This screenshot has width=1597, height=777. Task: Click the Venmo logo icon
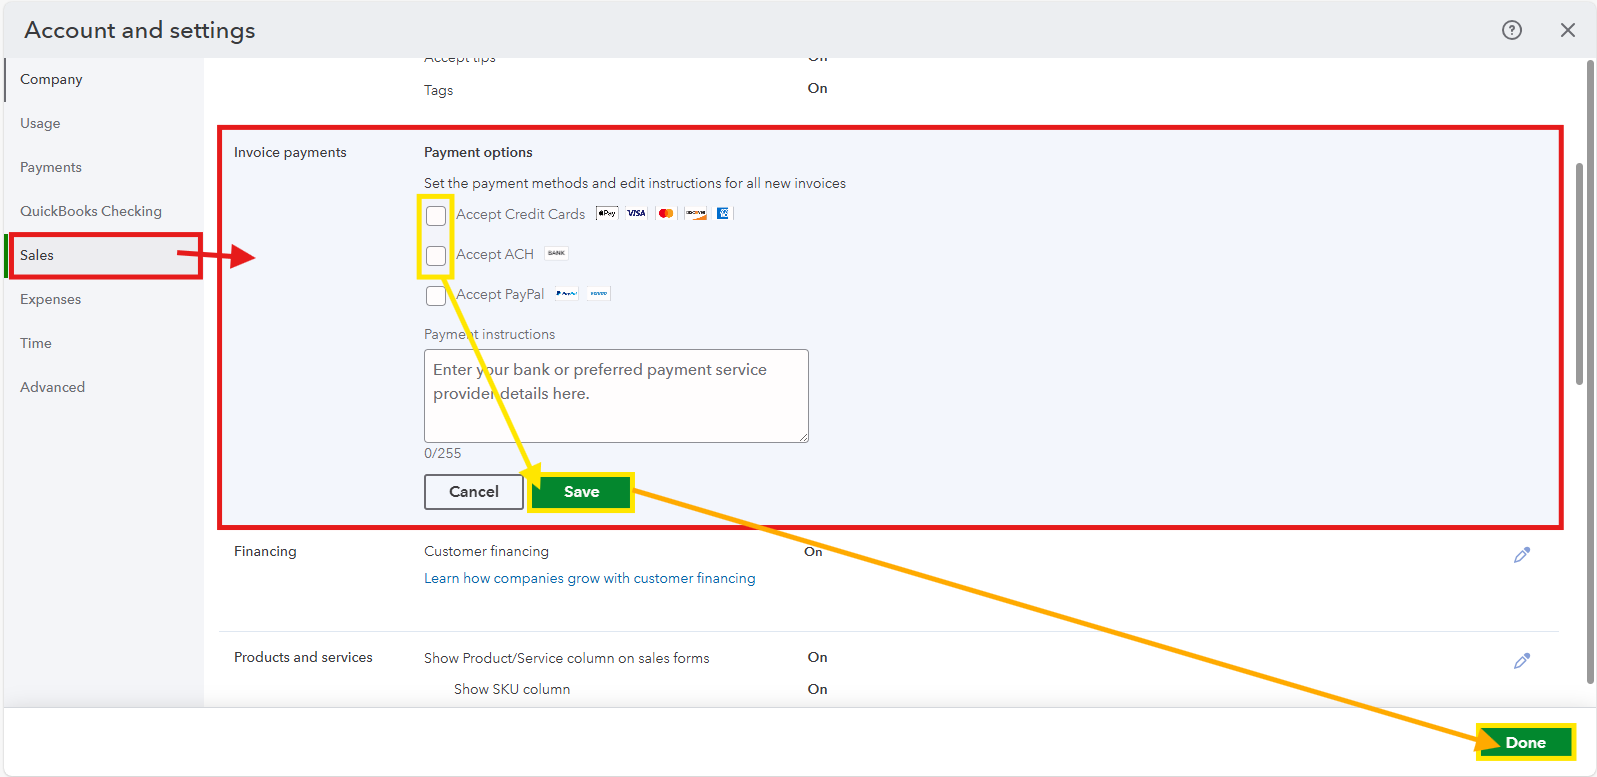pyautogui.click(x=598, y=293)
